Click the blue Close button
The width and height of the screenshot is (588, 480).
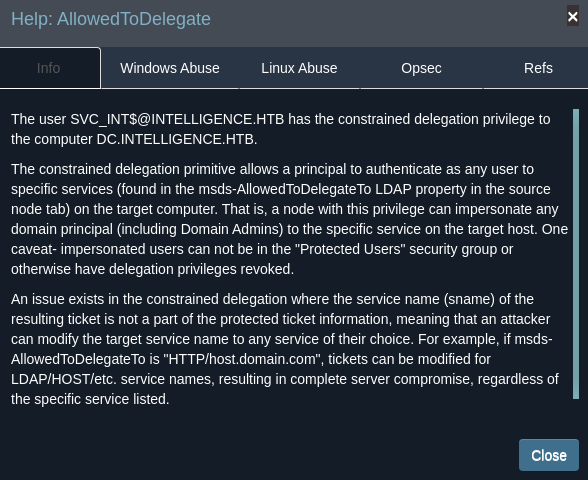point(549,455)
